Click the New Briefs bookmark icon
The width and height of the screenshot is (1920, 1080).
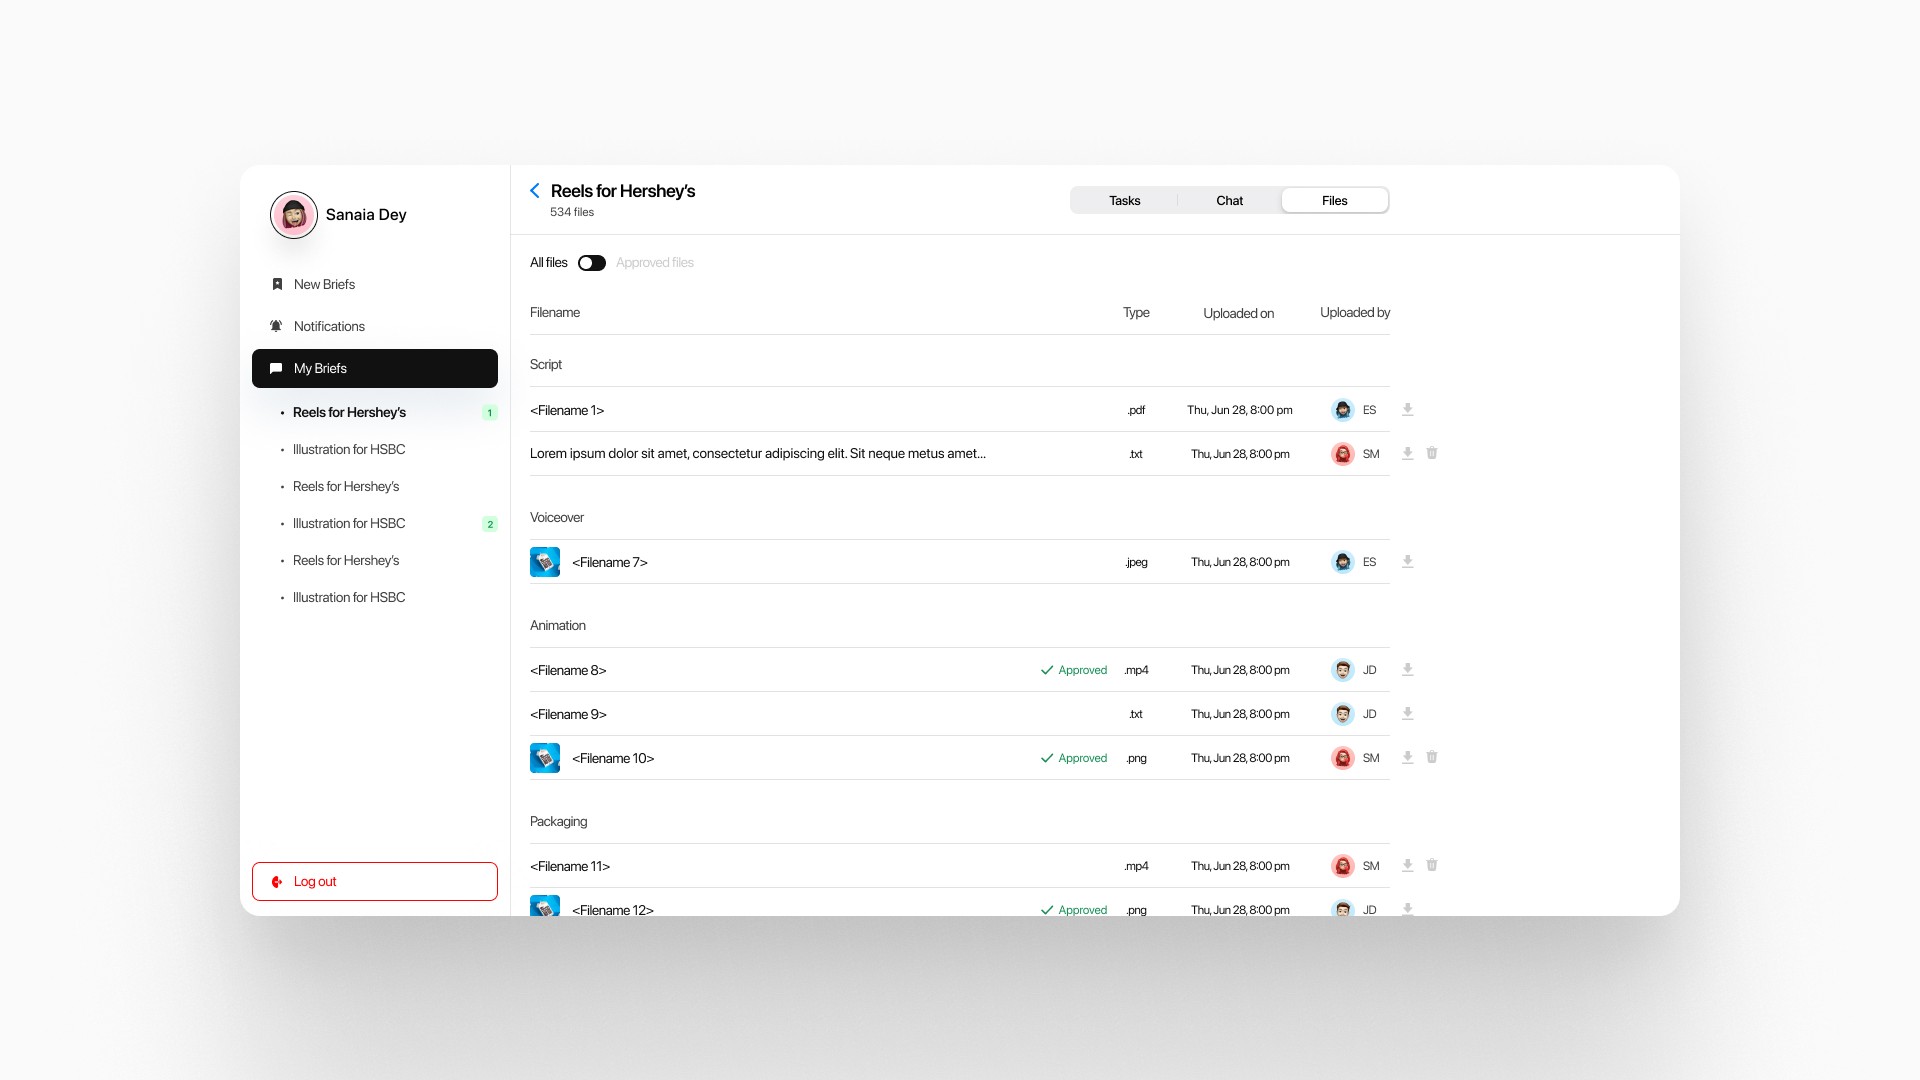click(277, 285)
